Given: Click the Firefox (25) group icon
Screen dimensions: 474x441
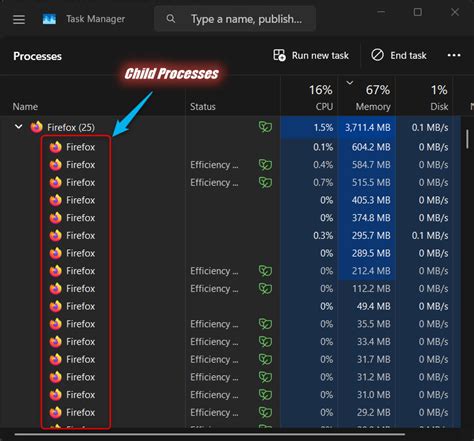Looking at the screenshot, I should click(37, 127).
